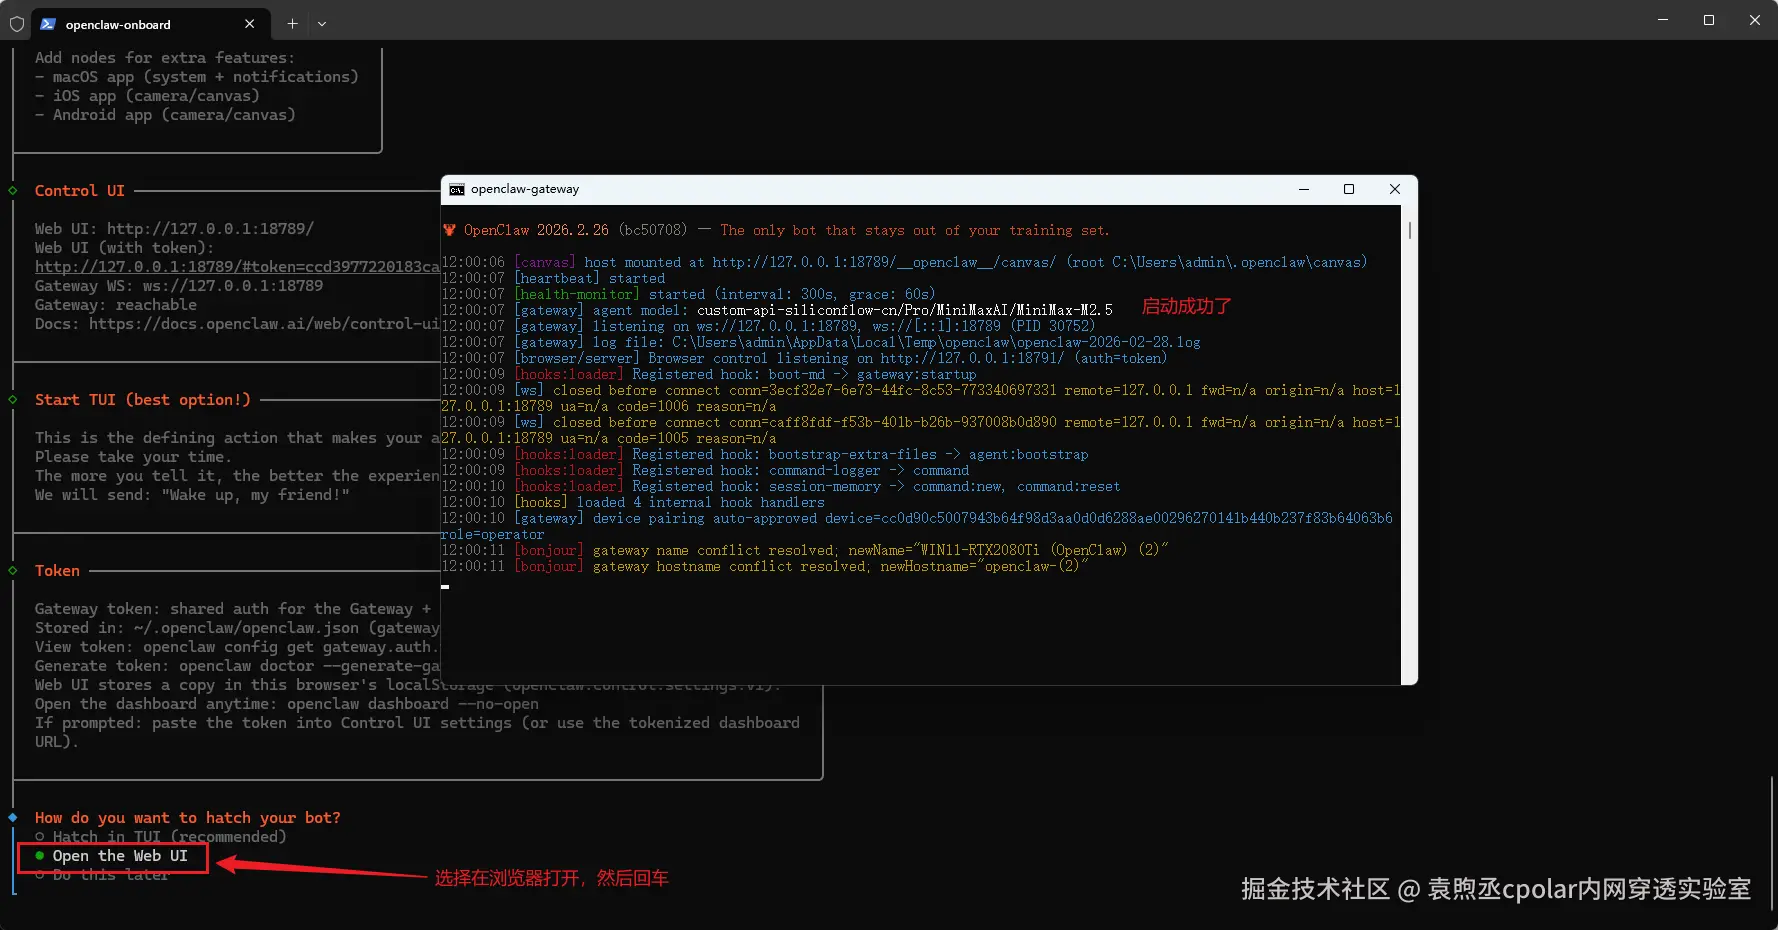This screenshot has width=1778, height=930.
Task: Minimize the Windows Terminal window
Action: pos(1663,20)
